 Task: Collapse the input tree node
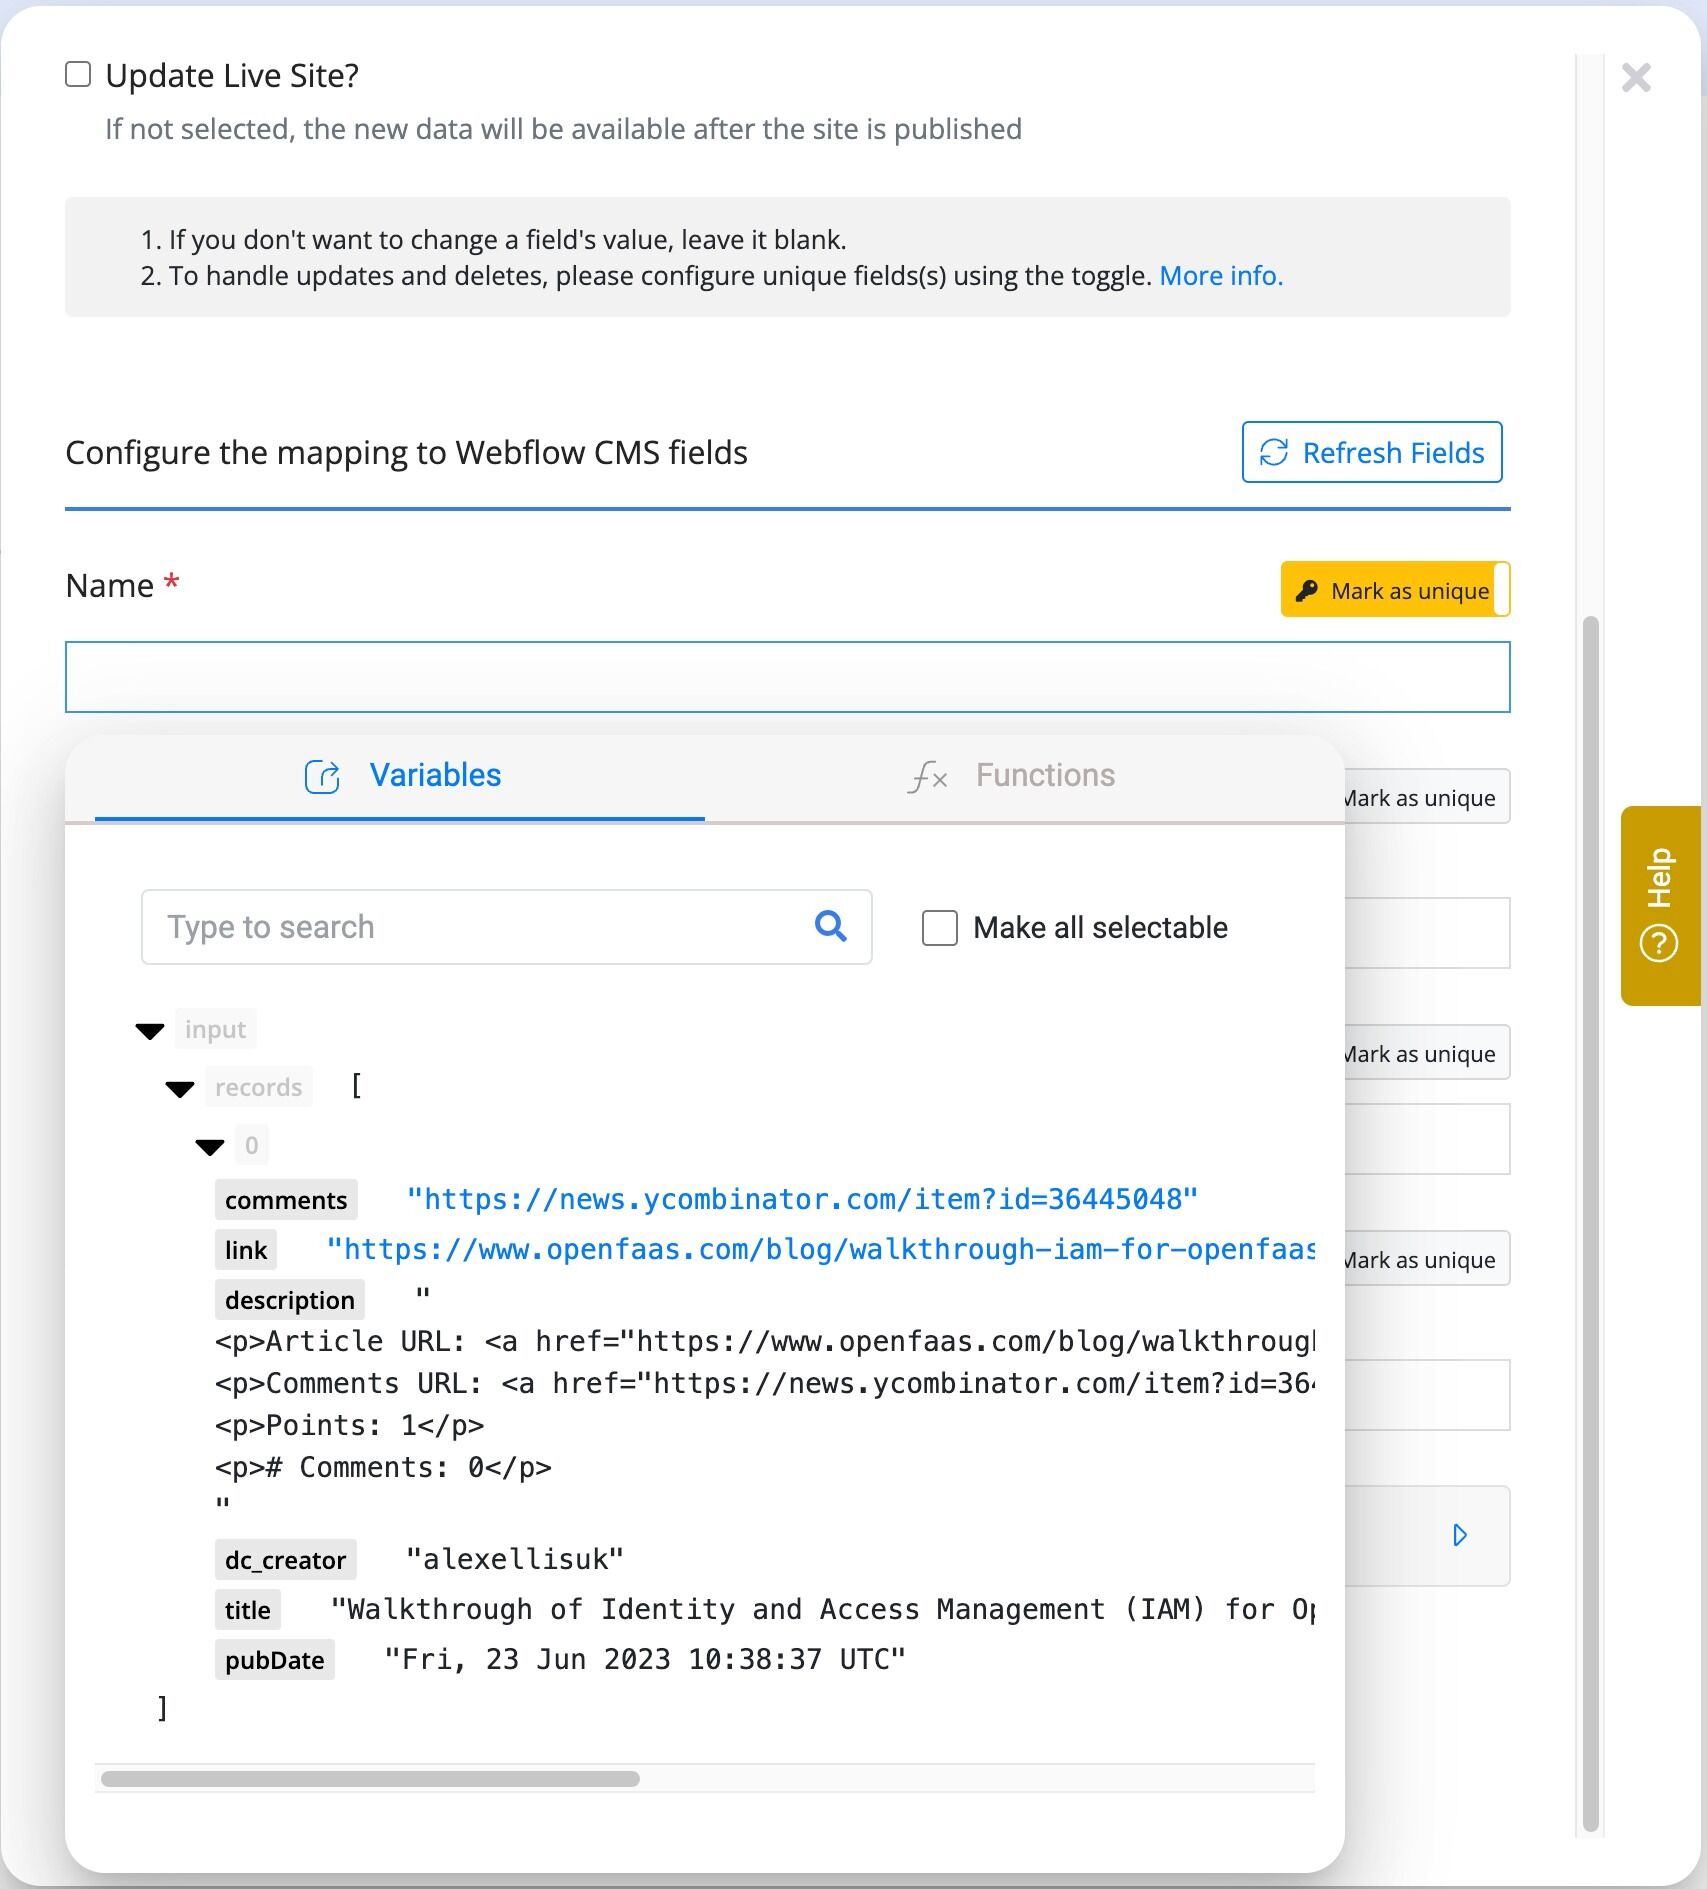150,1029
